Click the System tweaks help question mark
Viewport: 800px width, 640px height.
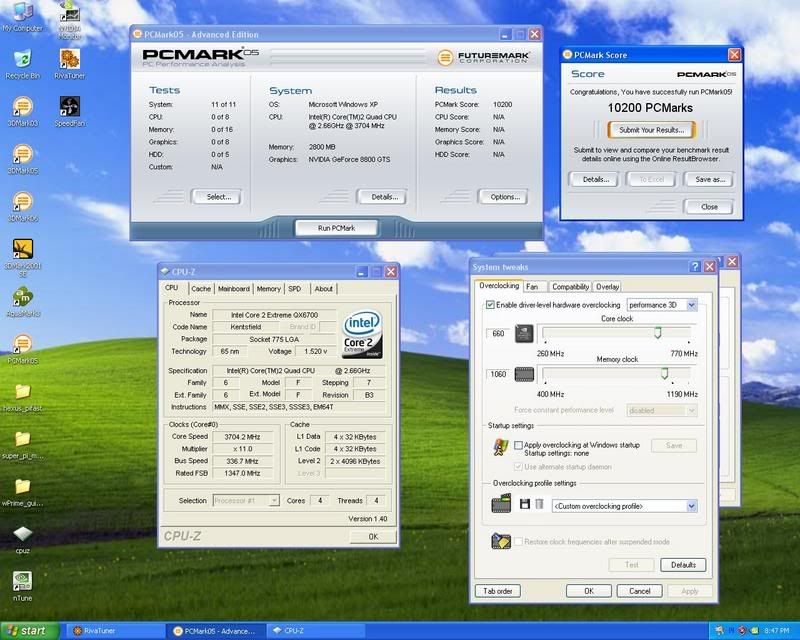(694, 266)
